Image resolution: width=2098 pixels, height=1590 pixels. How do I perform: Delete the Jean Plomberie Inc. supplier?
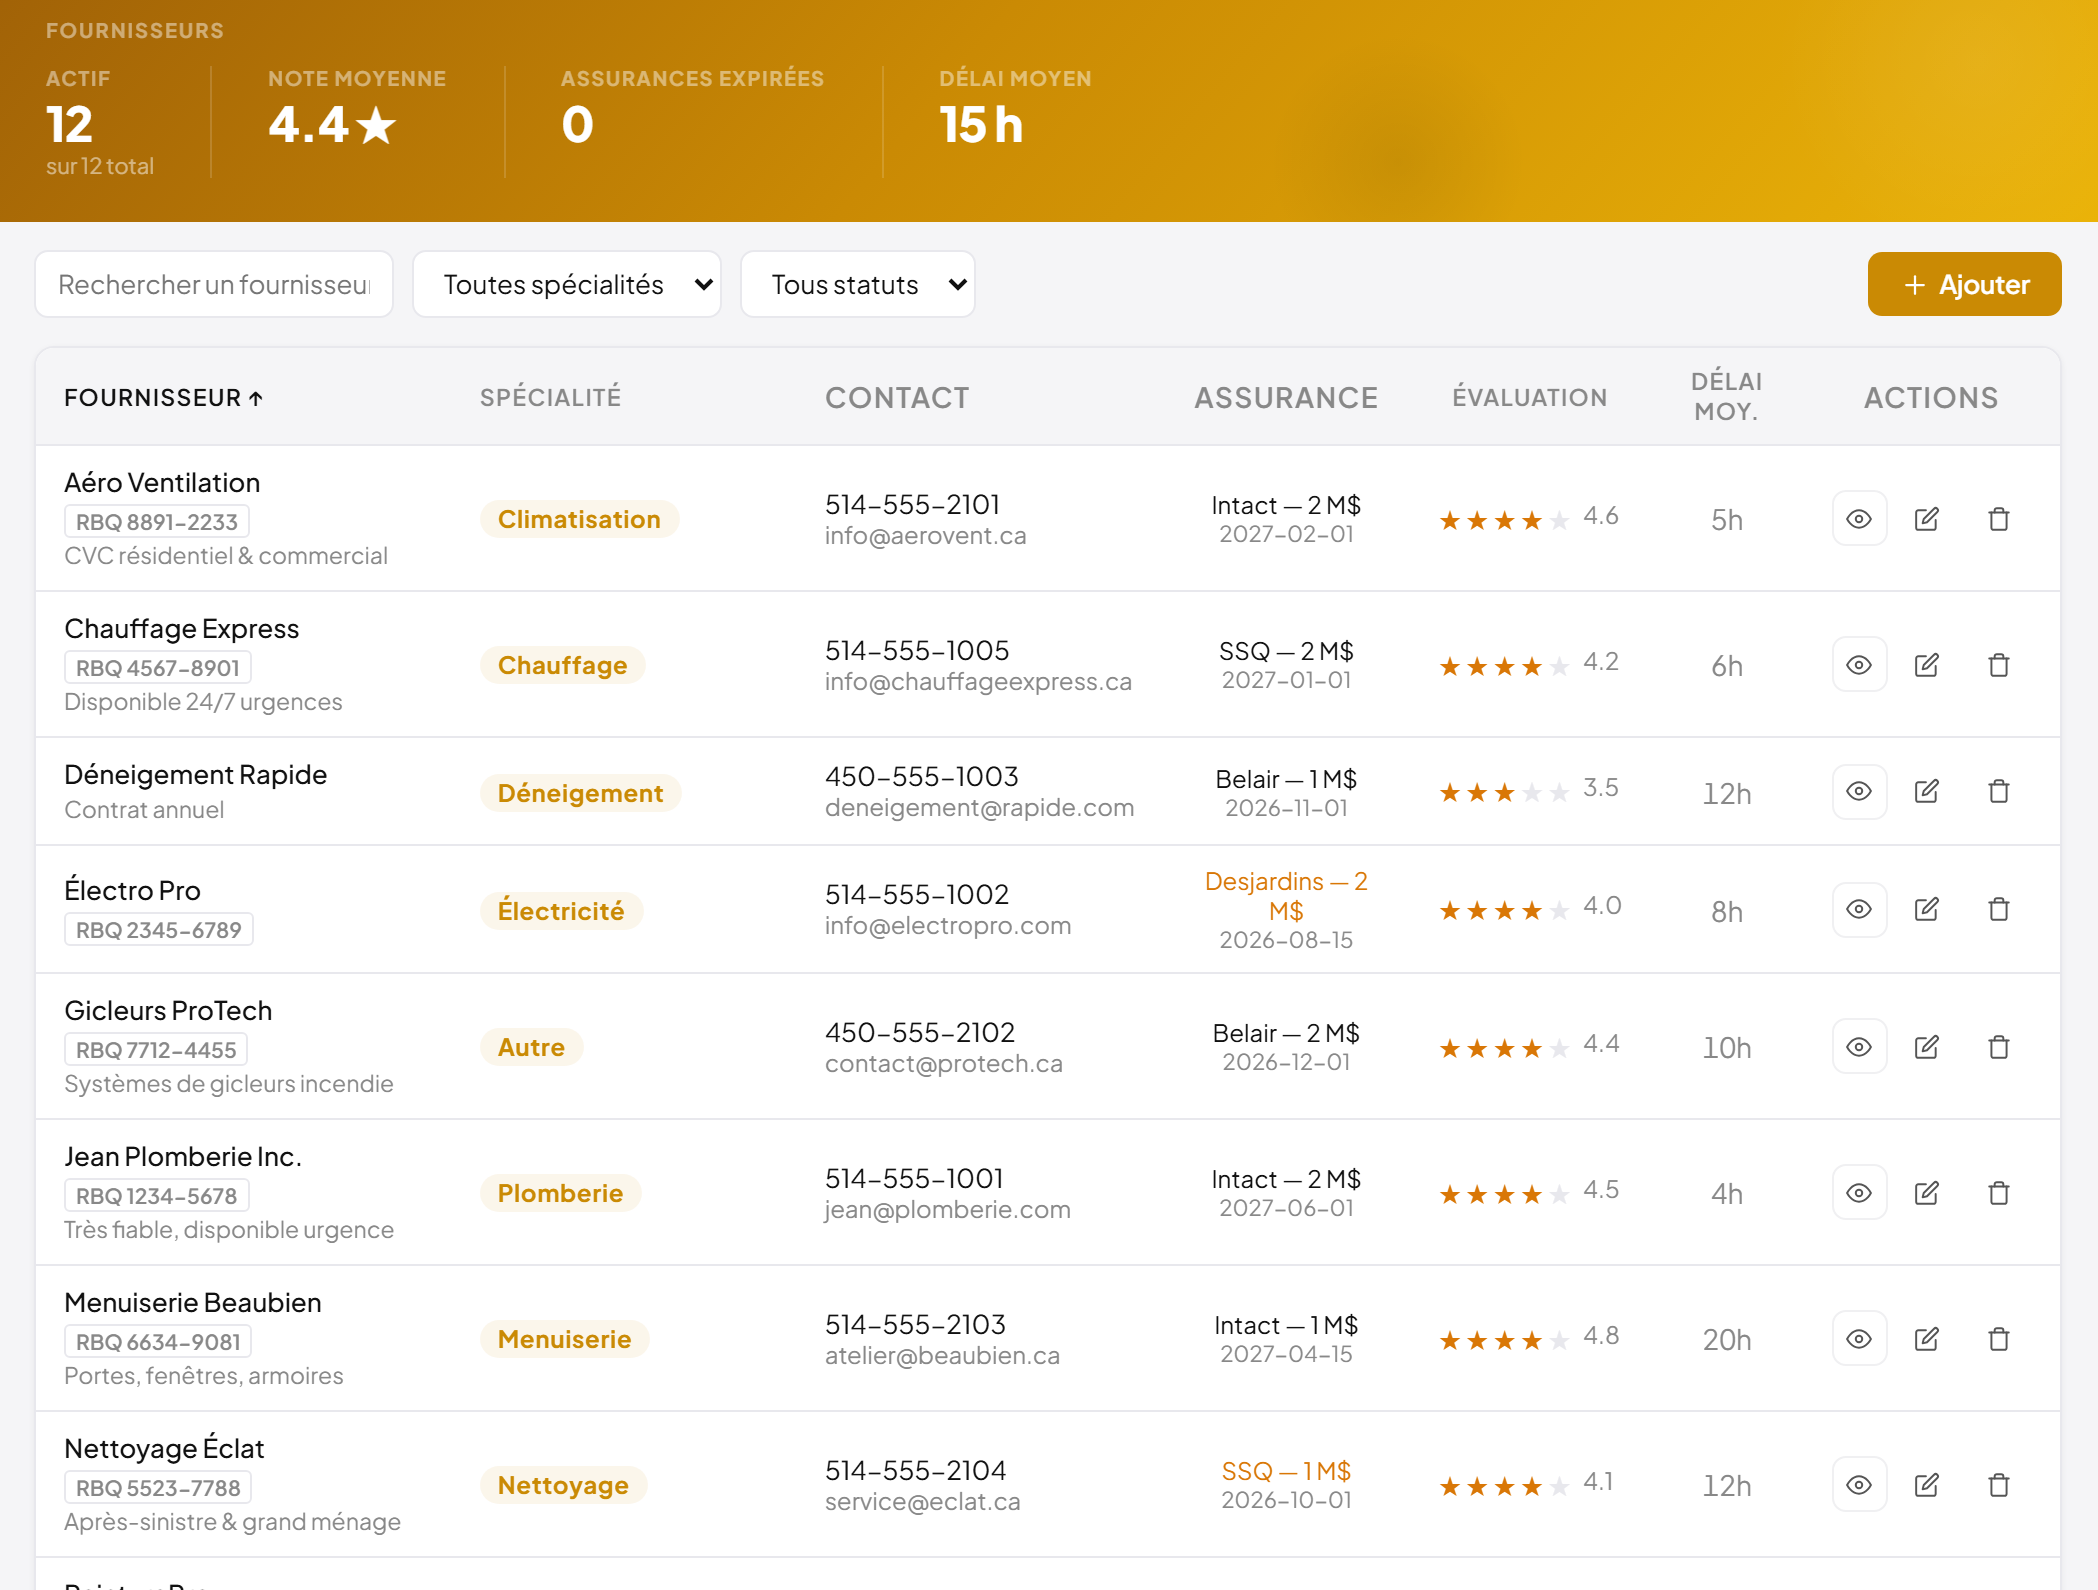[1999, 1193]
